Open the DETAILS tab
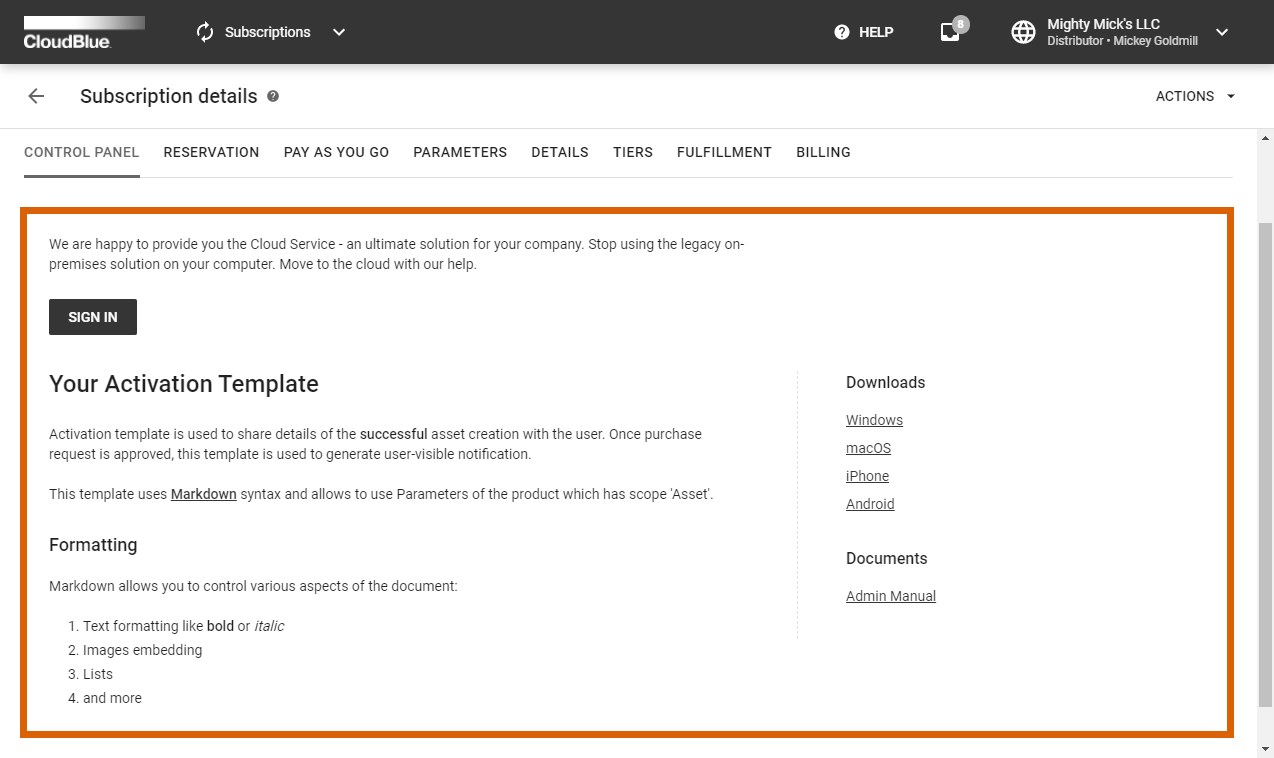The image size is (1274, 758). pyautogui.click(x=560, y=152)
